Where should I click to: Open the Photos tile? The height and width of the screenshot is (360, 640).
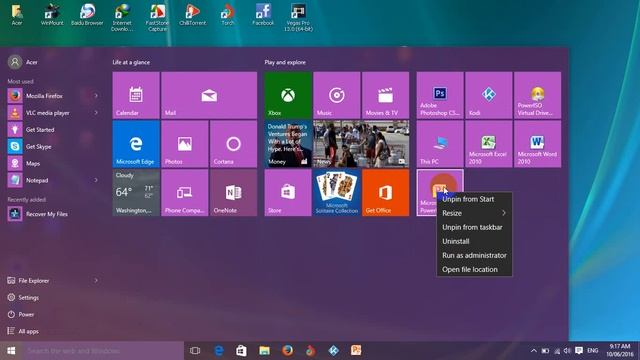184,144
